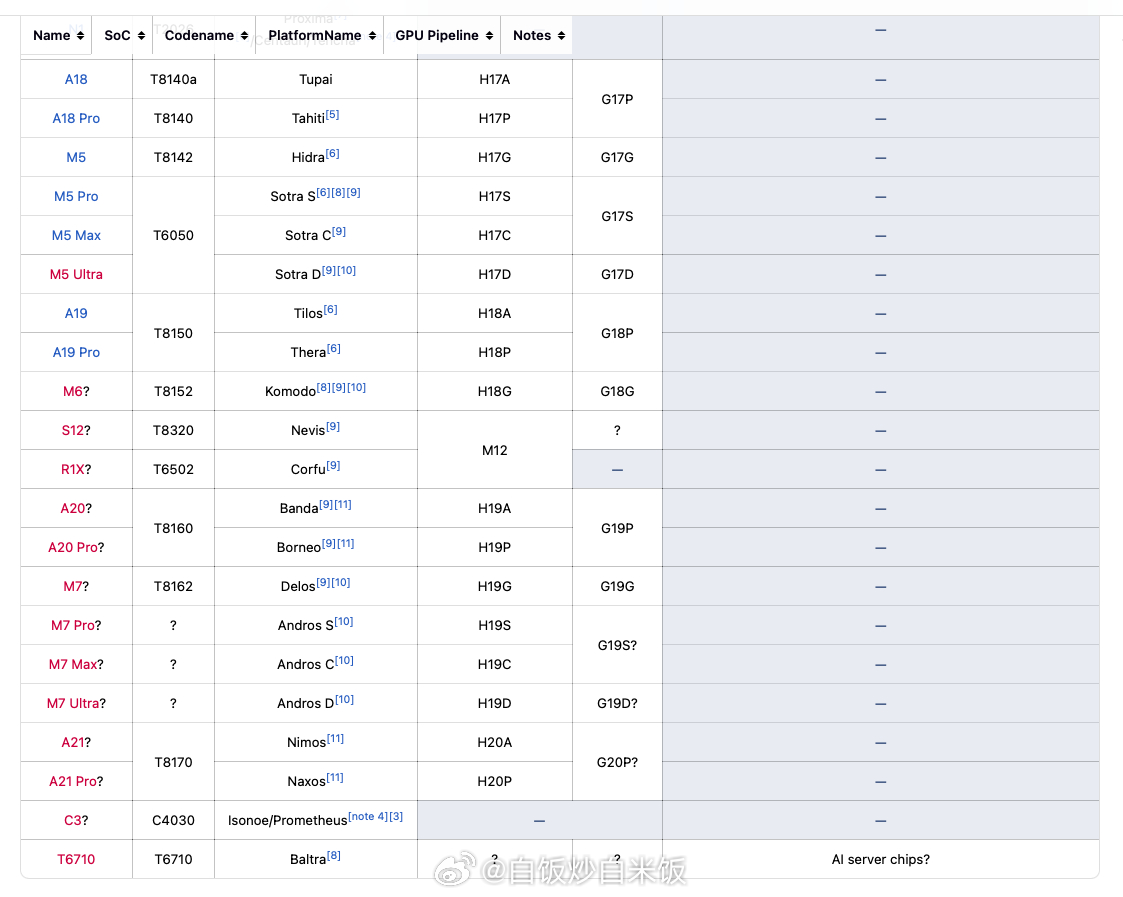
Task: Open the A18 Pro chip link
Action: click(x=76, y=118)
